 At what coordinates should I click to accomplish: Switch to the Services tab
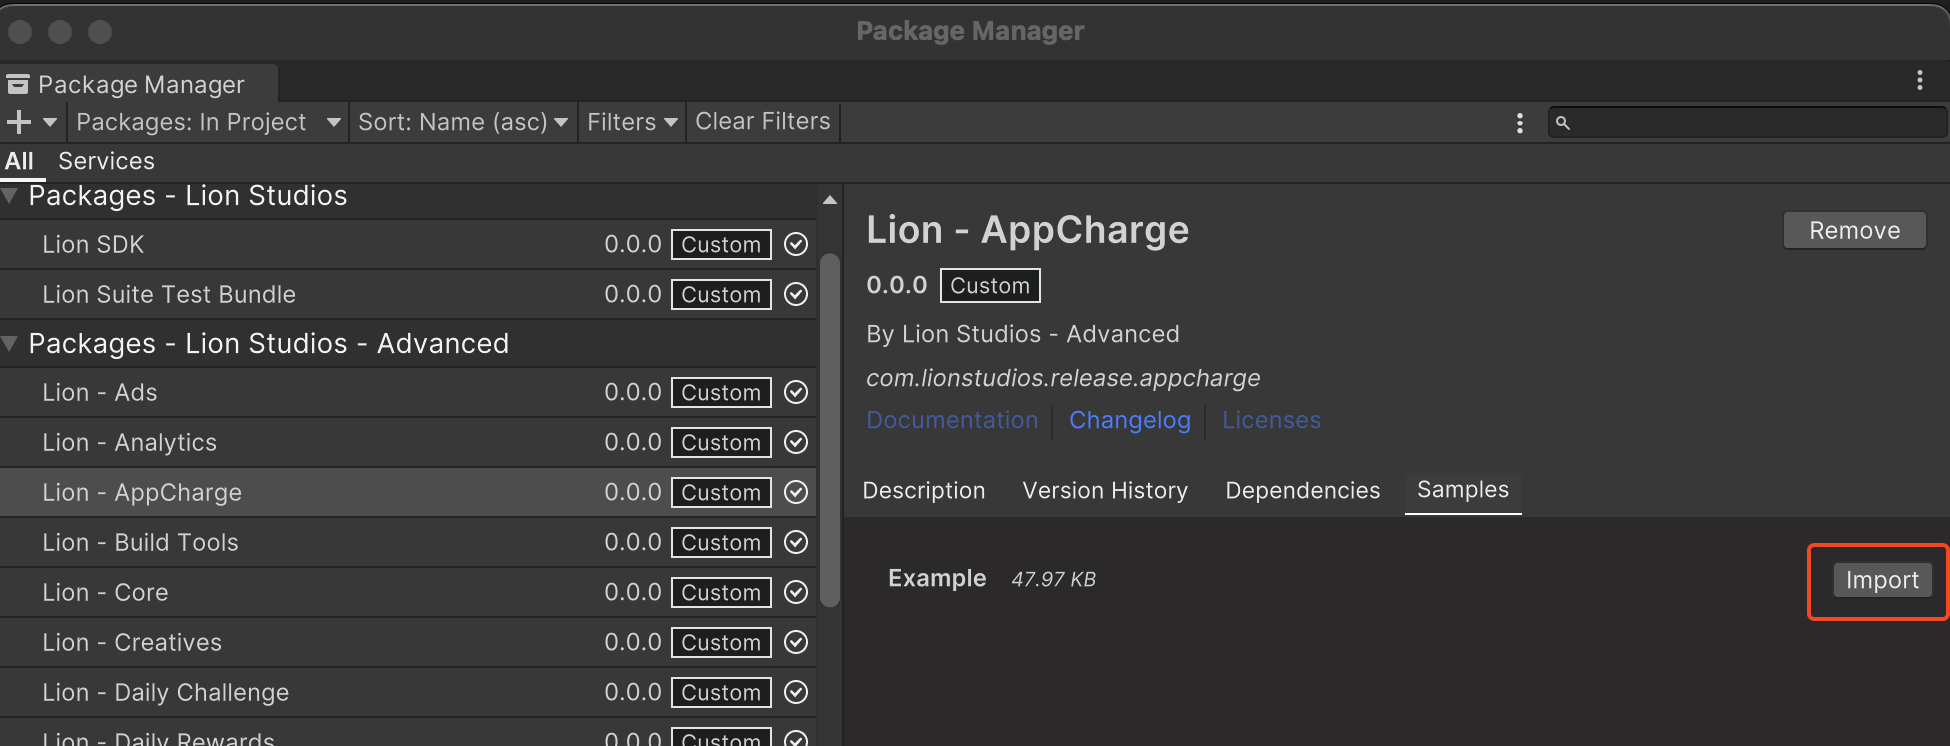[106, 161]
